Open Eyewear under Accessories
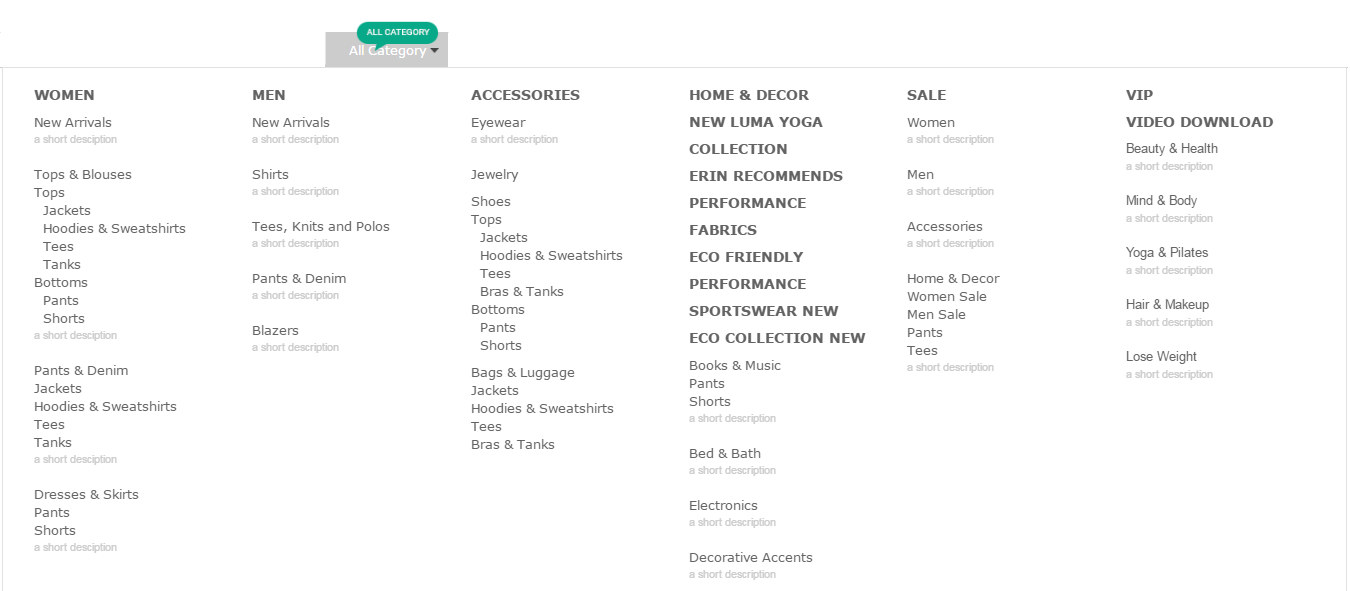This screenshot has width=1350, height=591. point(498,122)
